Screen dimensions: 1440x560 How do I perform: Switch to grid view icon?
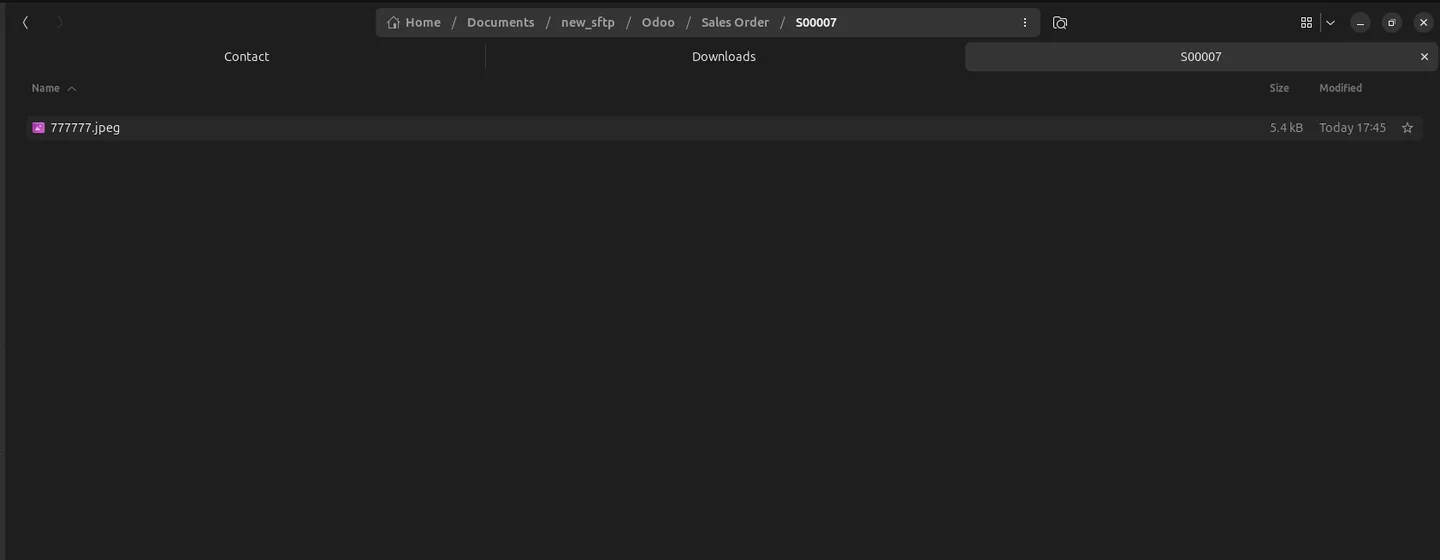tap(1306, 22)
